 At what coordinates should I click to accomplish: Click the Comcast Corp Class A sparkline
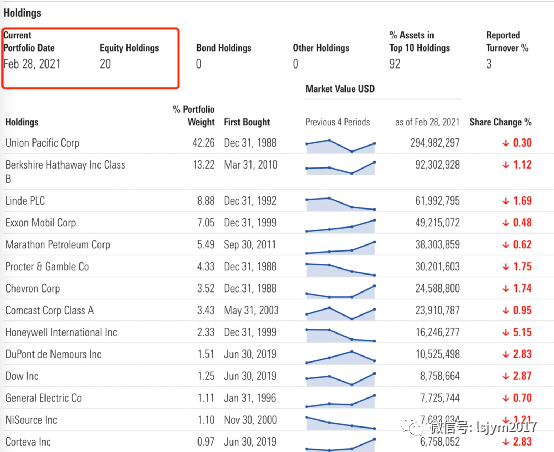tap(341, 313)
